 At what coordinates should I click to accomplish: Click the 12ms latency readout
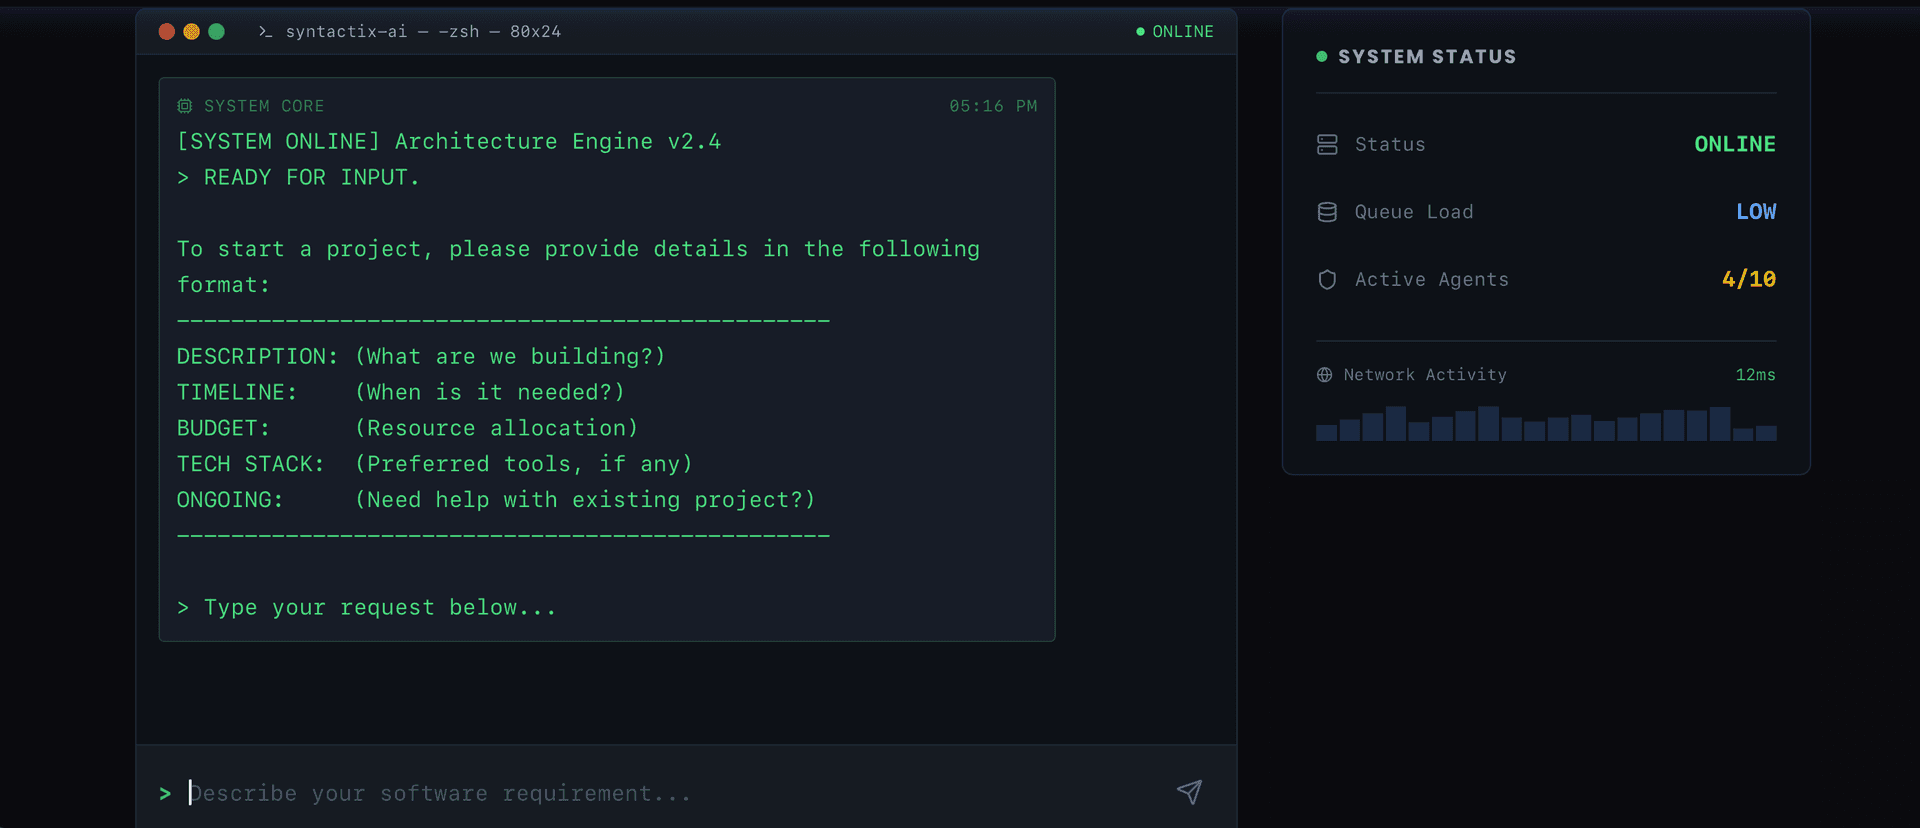coord(1755,375)
